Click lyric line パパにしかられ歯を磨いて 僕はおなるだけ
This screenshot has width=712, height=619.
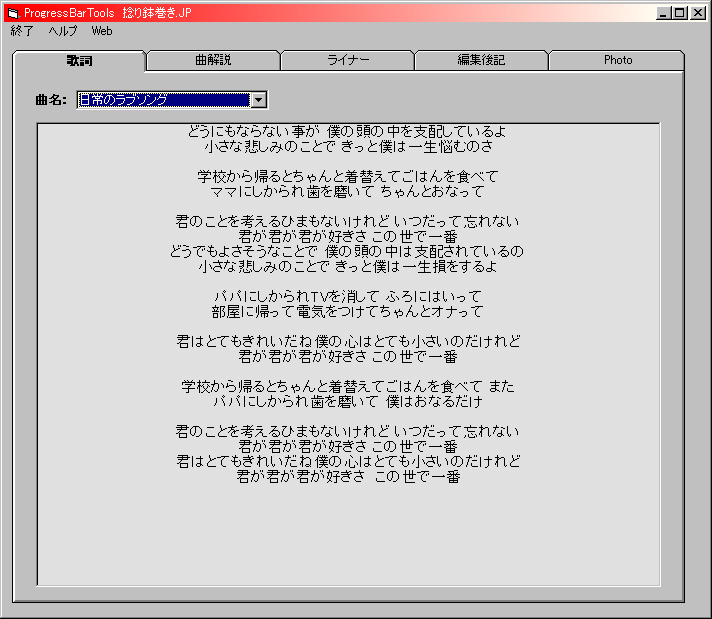coord(348,401)
